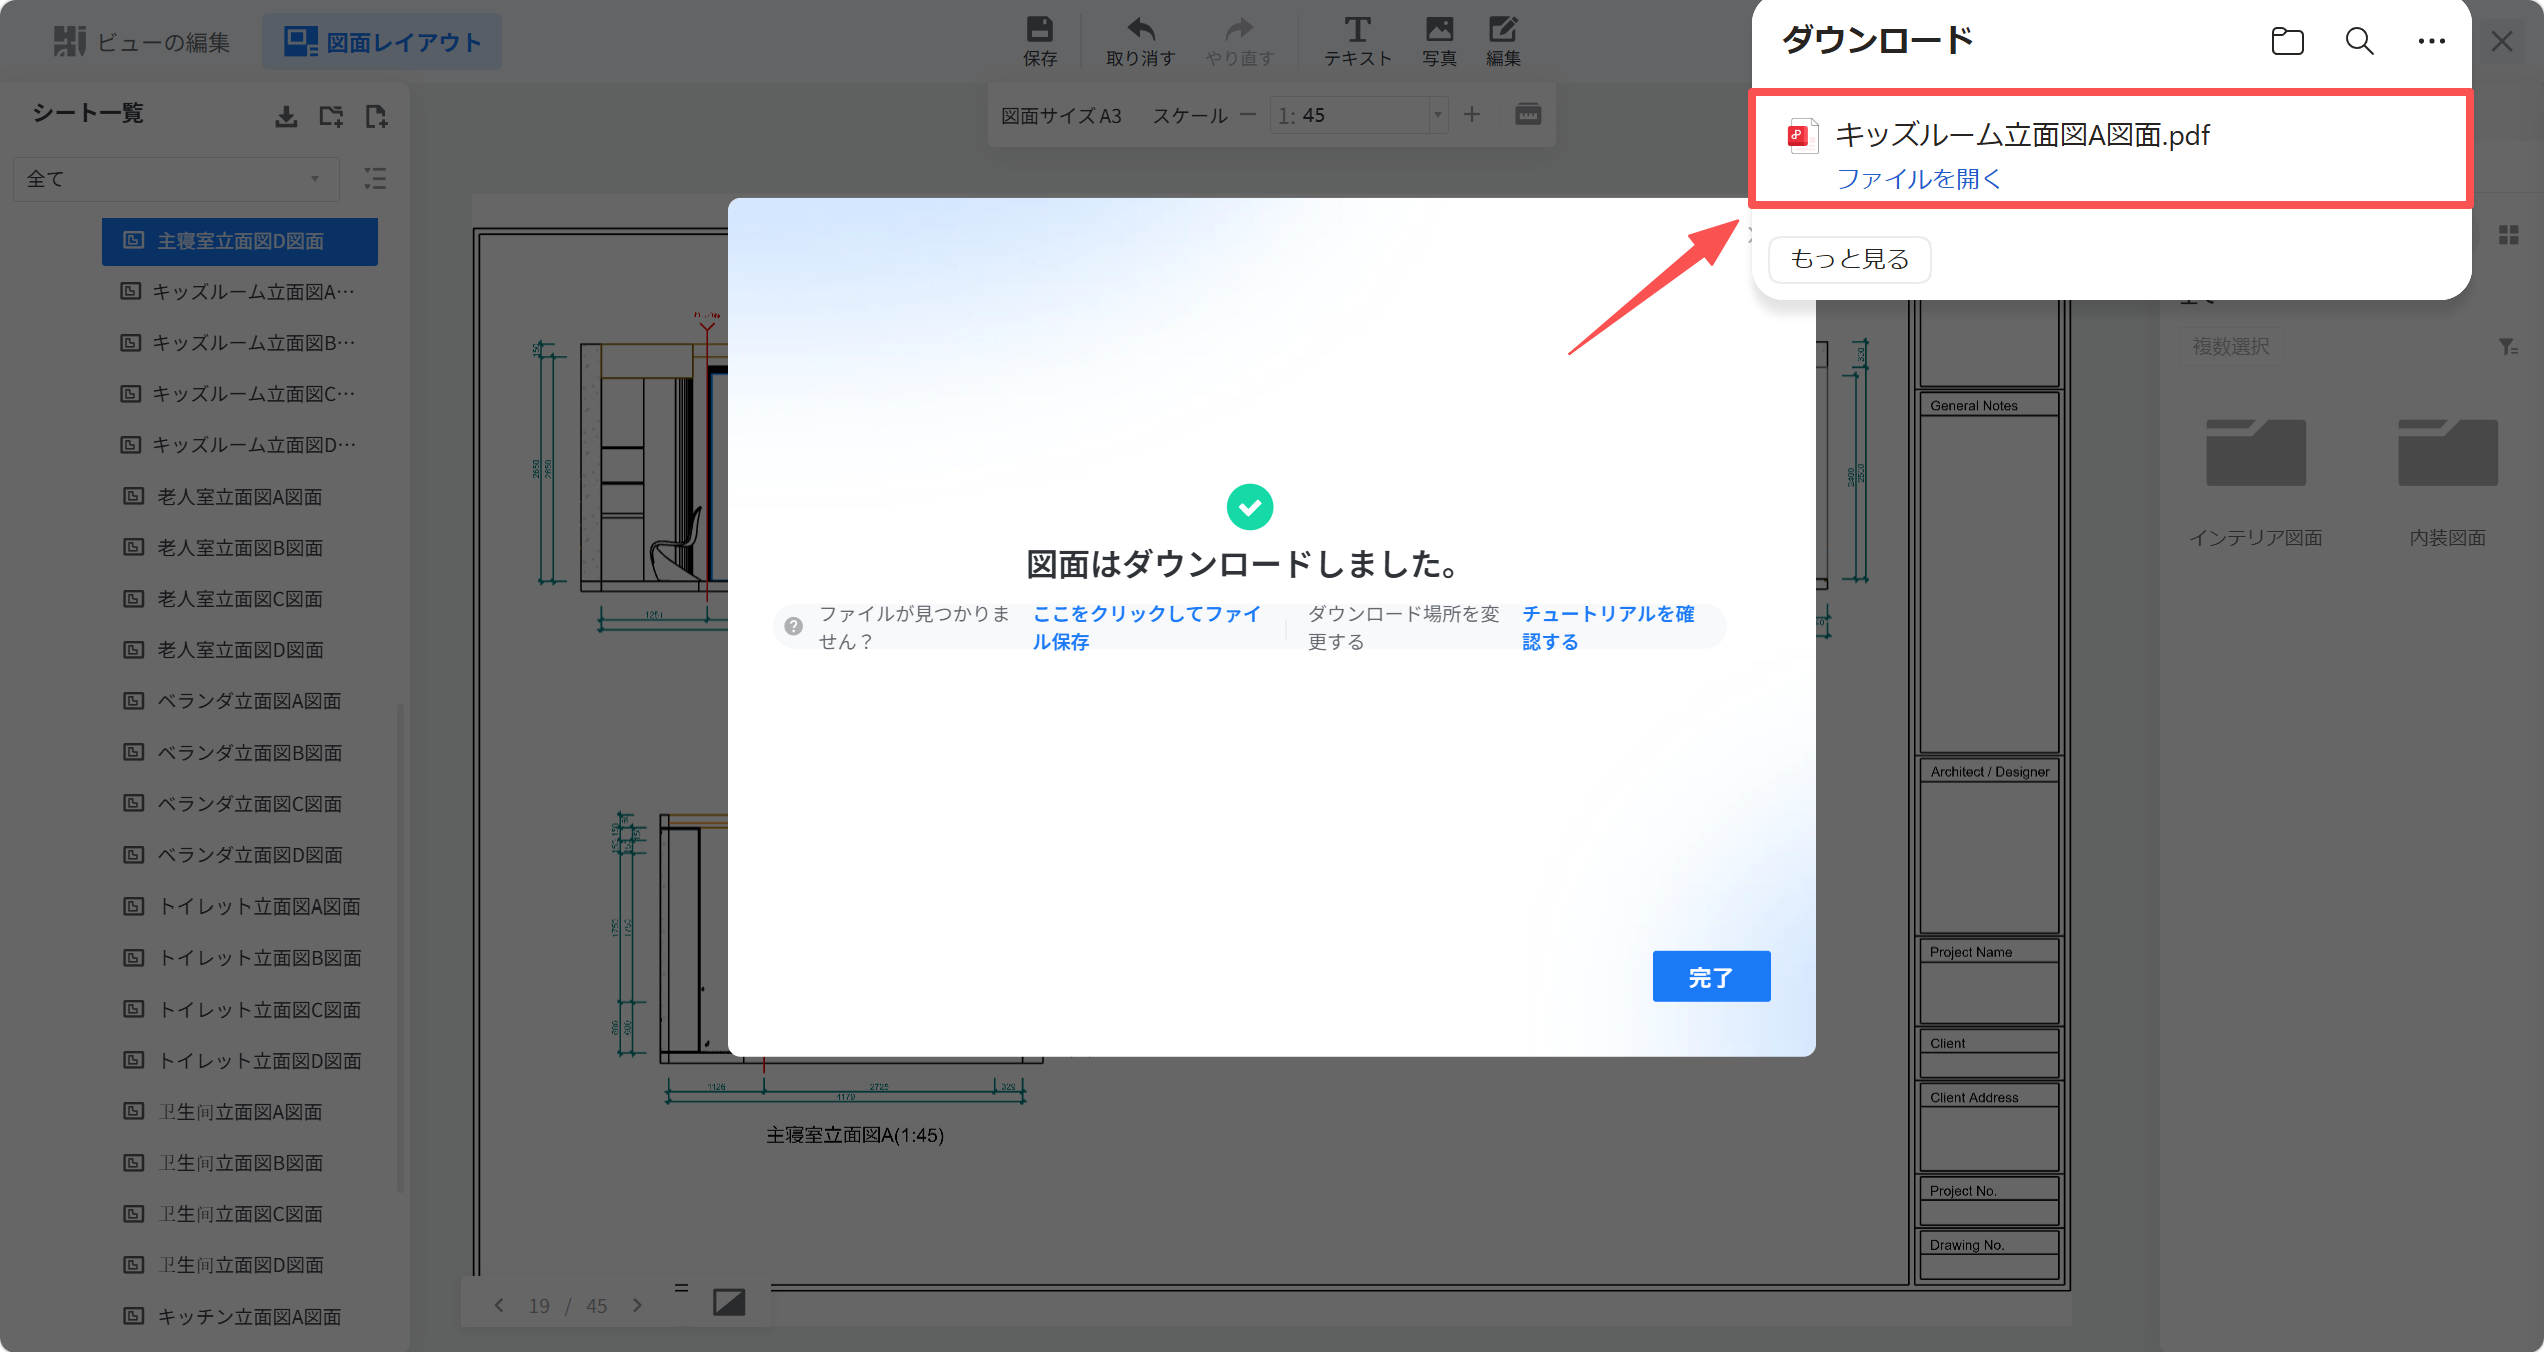Click the PDF file icon of キッズルーム立面図A図面.pdf
Screen dimensions: 2544x1352
point(1802,136)
